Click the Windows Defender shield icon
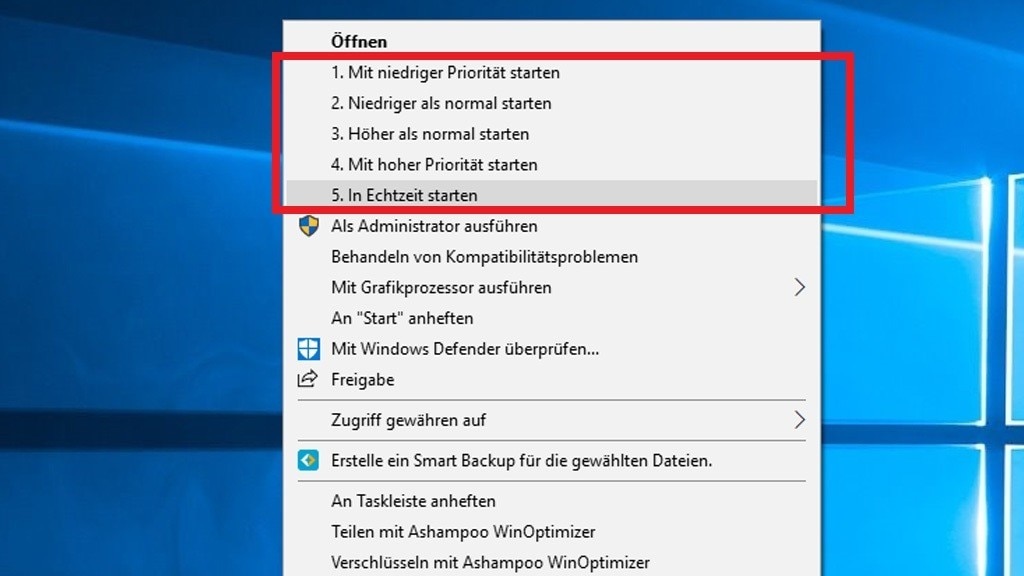This screenshot has height=576, width=1024. coord(308,349)
